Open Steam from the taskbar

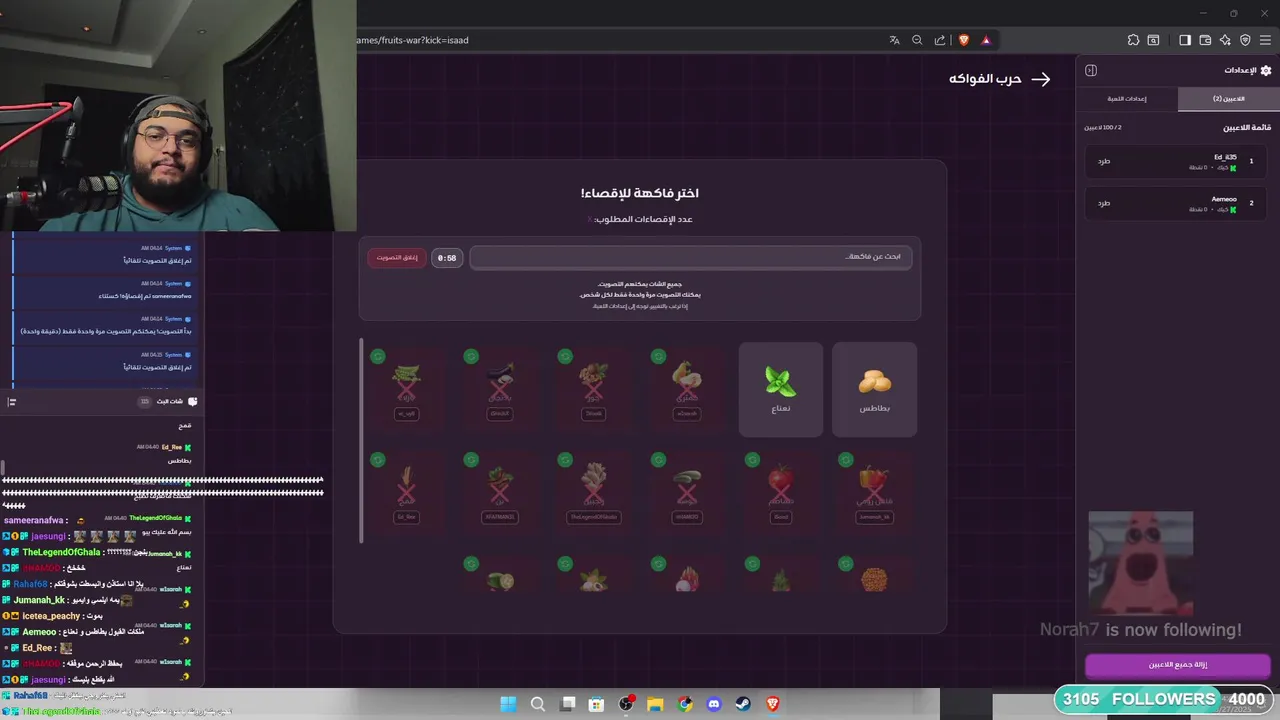point(743,704)
